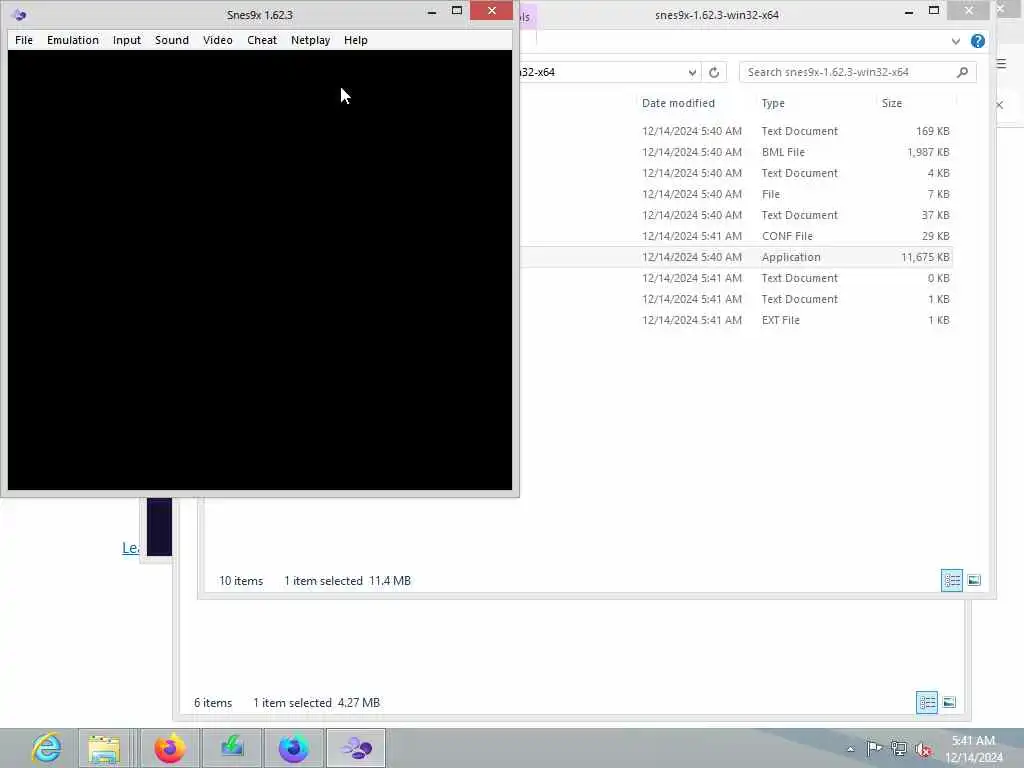This screenshot has height=768, width=1024.
Task: Open the orange Firefox taskbar icon
Action: pyautogui.click(x=170, y=748)
